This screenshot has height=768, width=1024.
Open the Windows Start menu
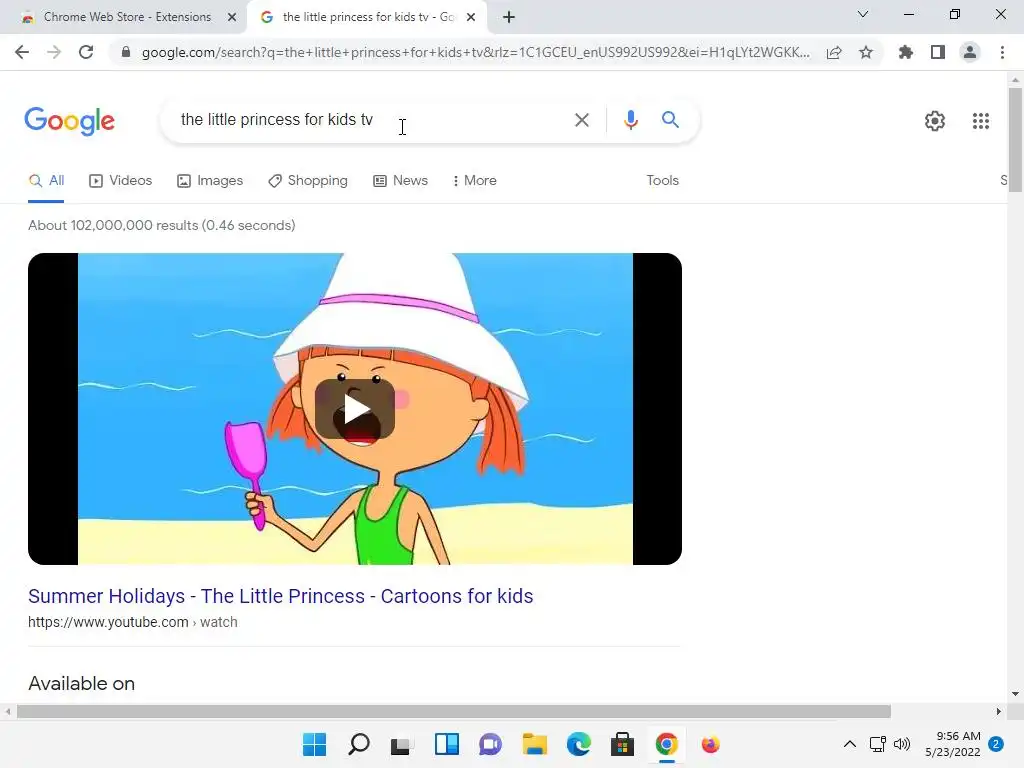coord(314,744)
